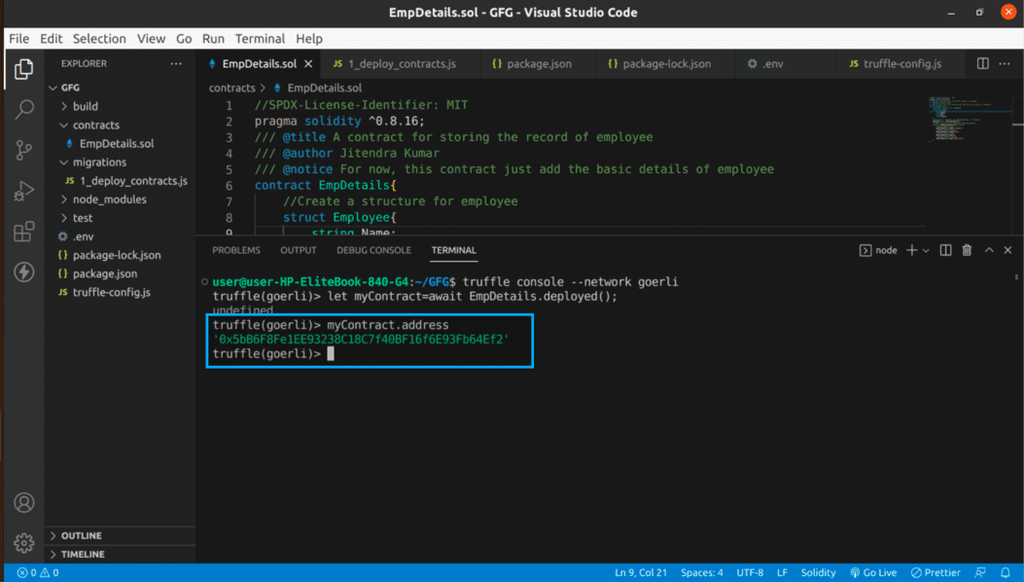Open the Thunder Client lightning icon
Image resolution: width=1024 pixels, height=582 pixels.
tap(24, 272)
